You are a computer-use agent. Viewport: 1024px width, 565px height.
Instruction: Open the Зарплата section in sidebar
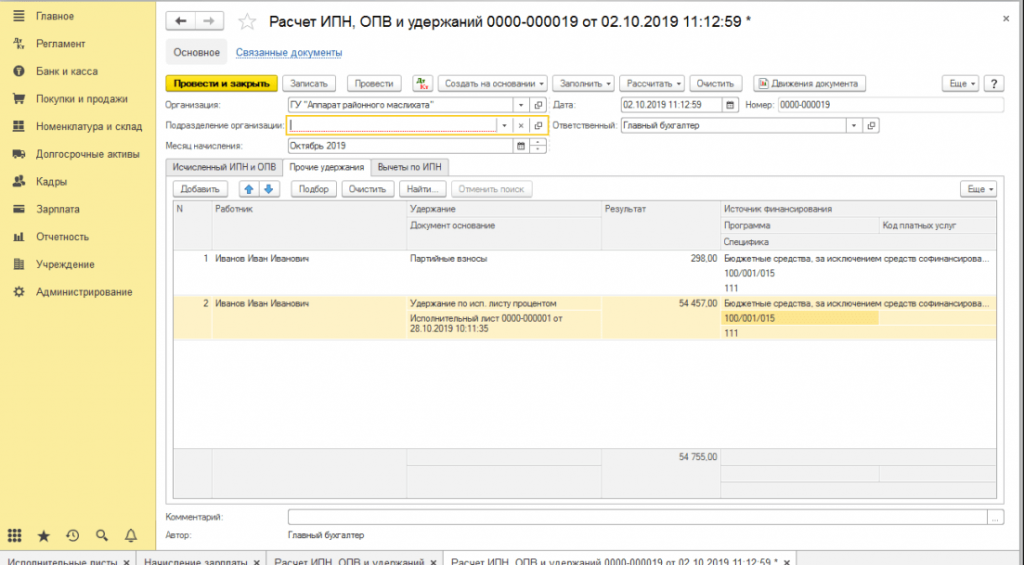pyautogui.click(x=57, y=209)
